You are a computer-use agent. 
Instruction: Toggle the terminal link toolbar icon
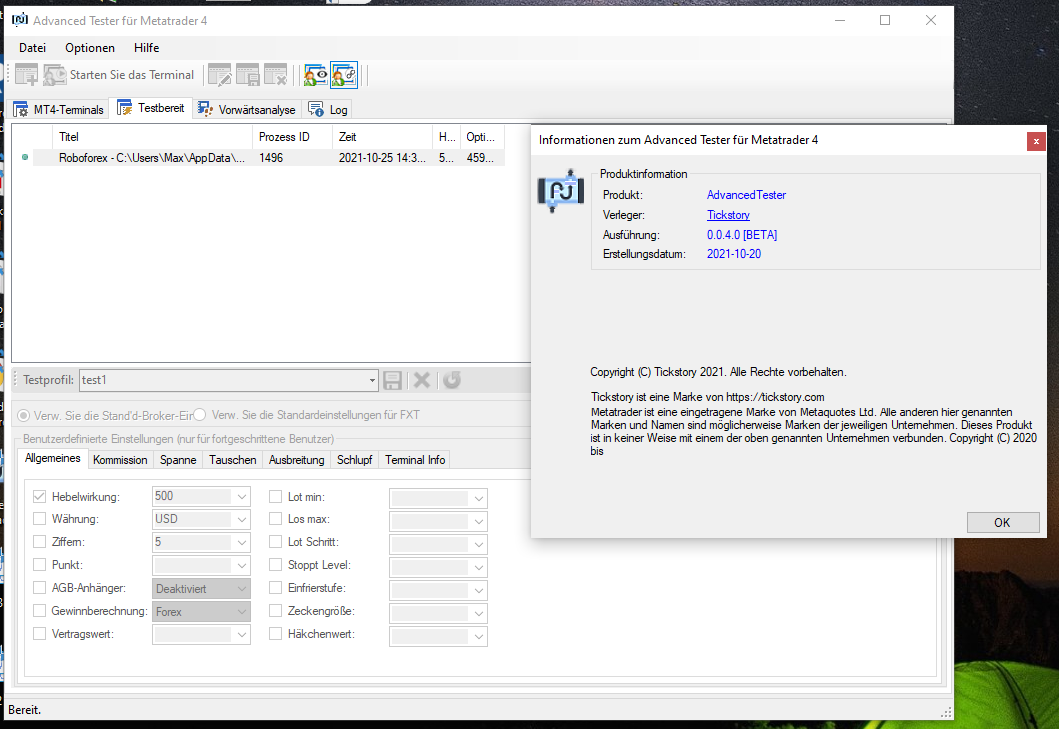click(344, 75)
